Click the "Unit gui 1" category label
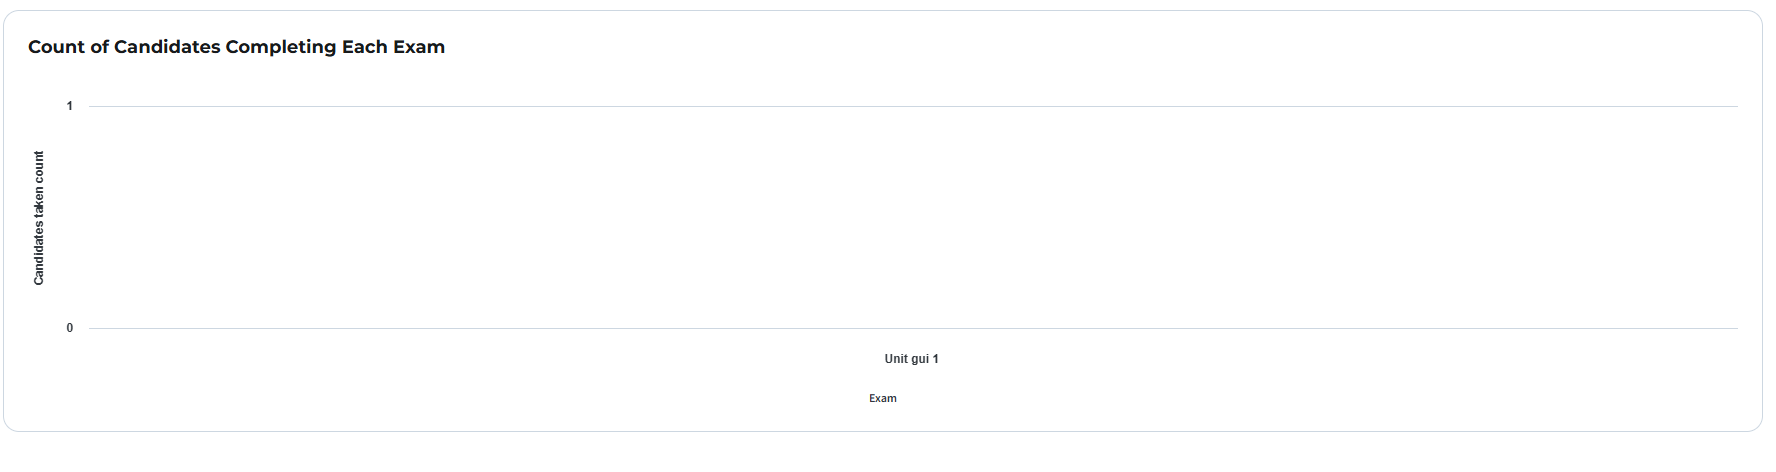1776x472 pixels. pos(911,359)
